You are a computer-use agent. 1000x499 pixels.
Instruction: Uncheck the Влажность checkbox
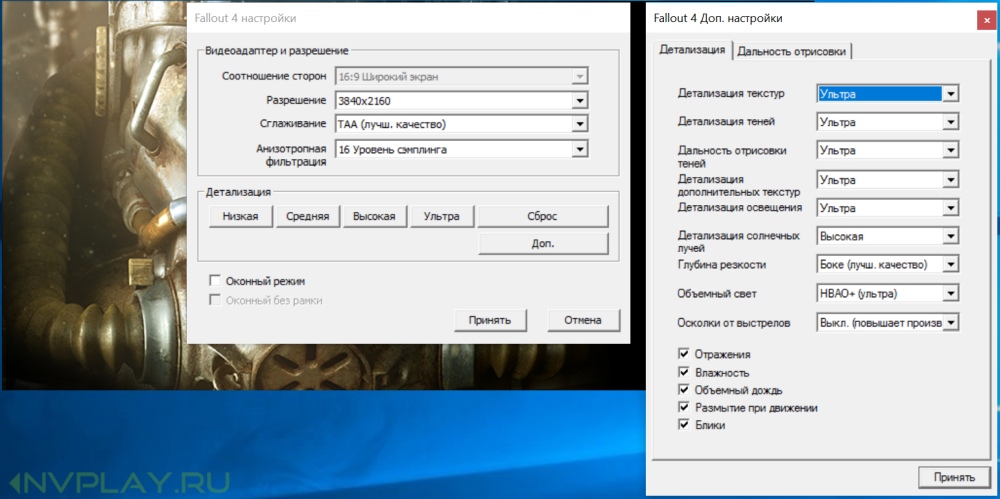[x=685, y=372]
